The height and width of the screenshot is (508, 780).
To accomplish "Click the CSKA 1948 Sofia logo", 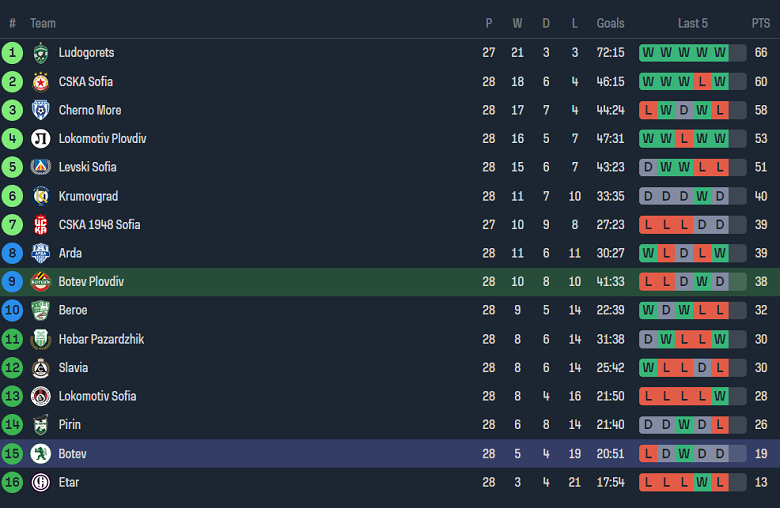I will [x=41, y=225].
